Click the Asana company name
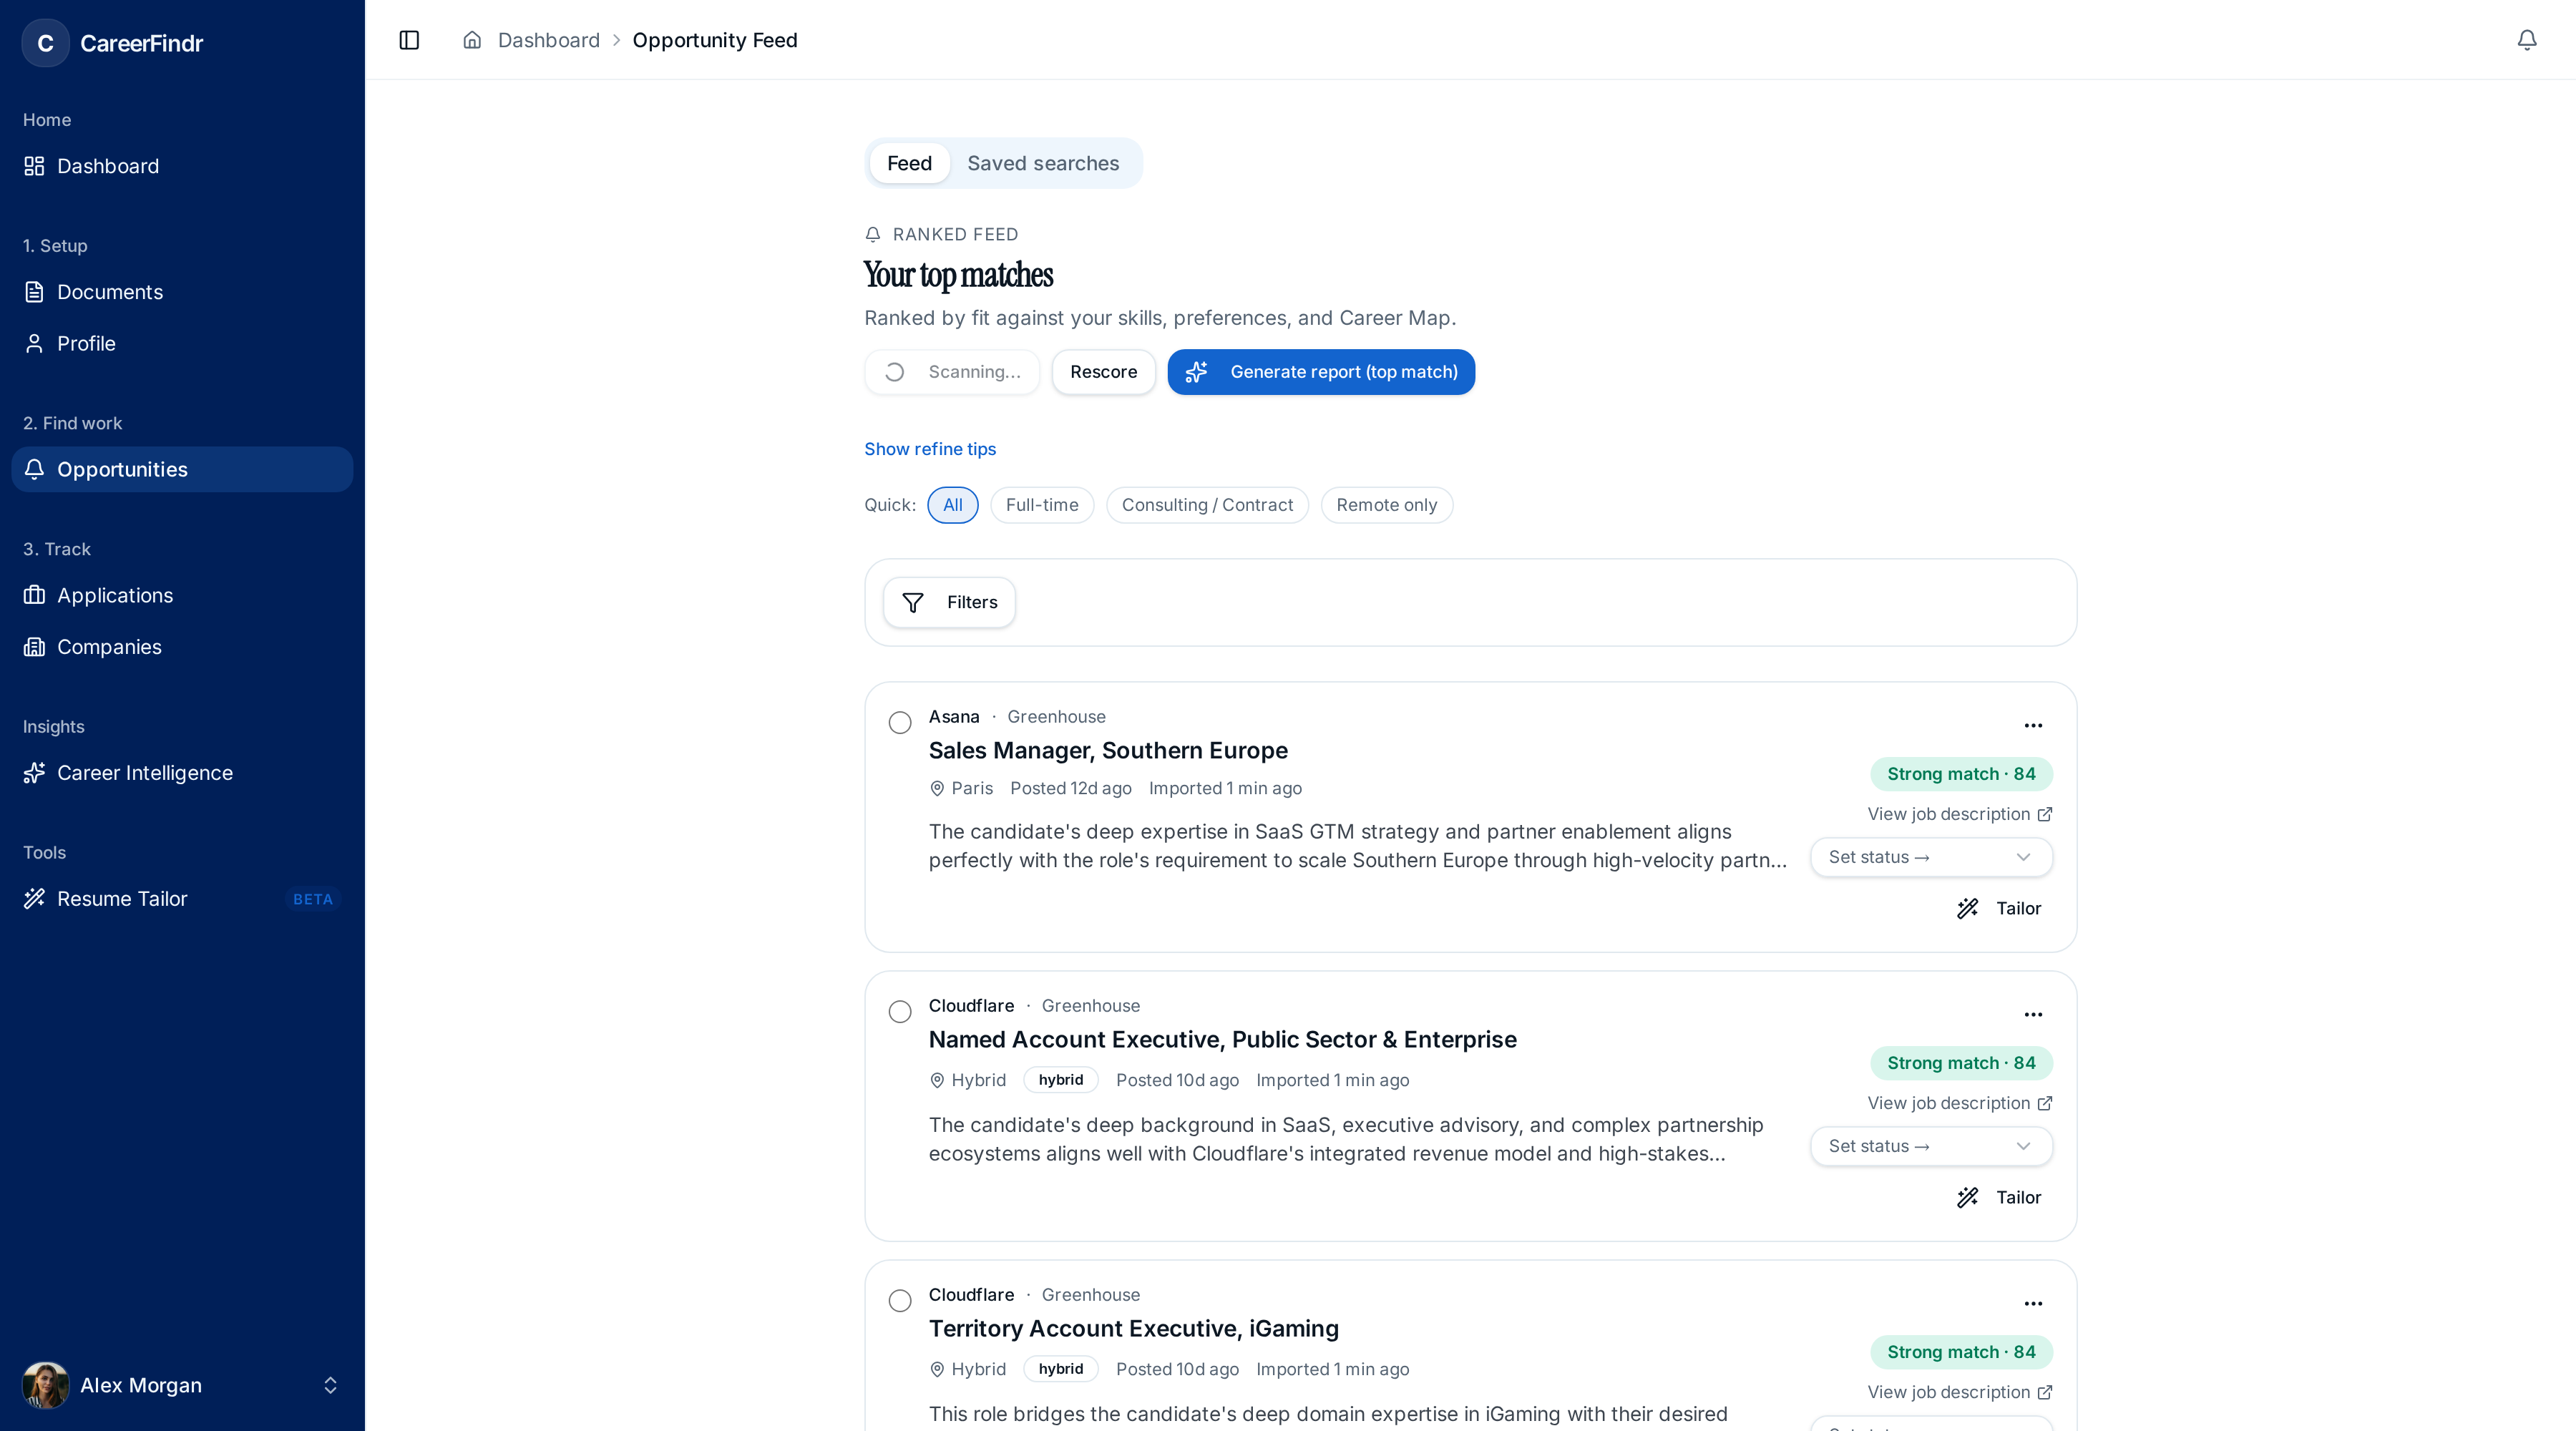This screenshot has width=2576, height=1431. 954,717
